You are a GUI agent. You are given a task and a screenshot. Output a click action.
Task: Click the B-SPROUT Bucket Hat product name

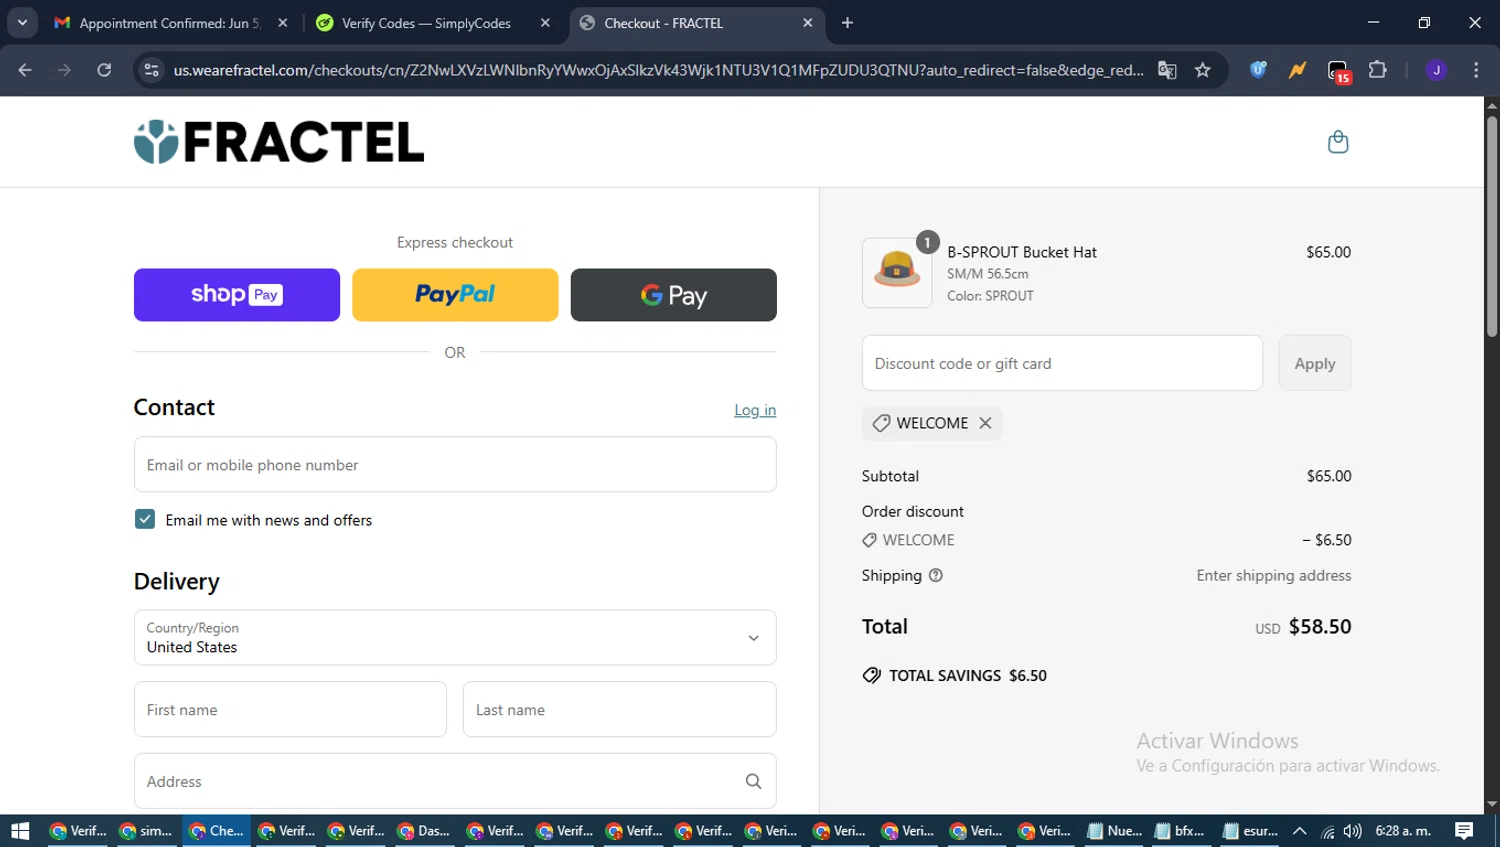coord(1022,252)
